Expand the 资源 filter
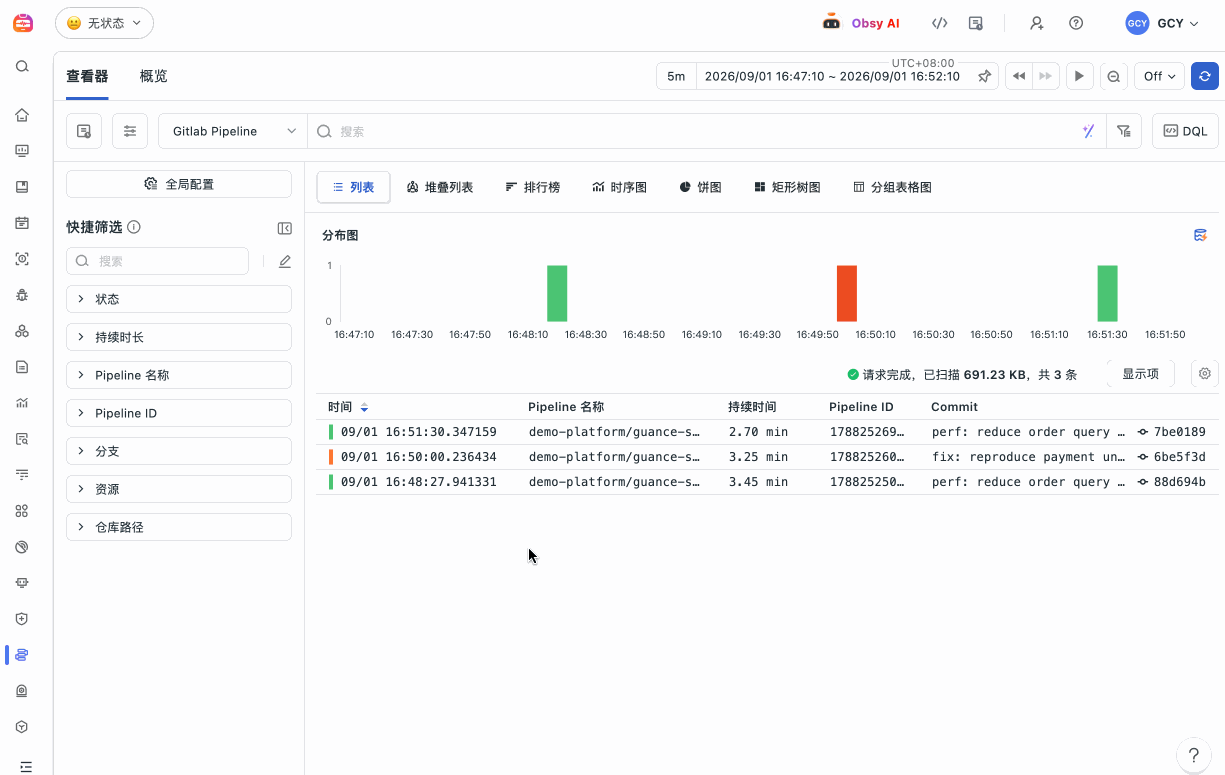Screen dimensions: 1225x775 click(x=179, y=489)
